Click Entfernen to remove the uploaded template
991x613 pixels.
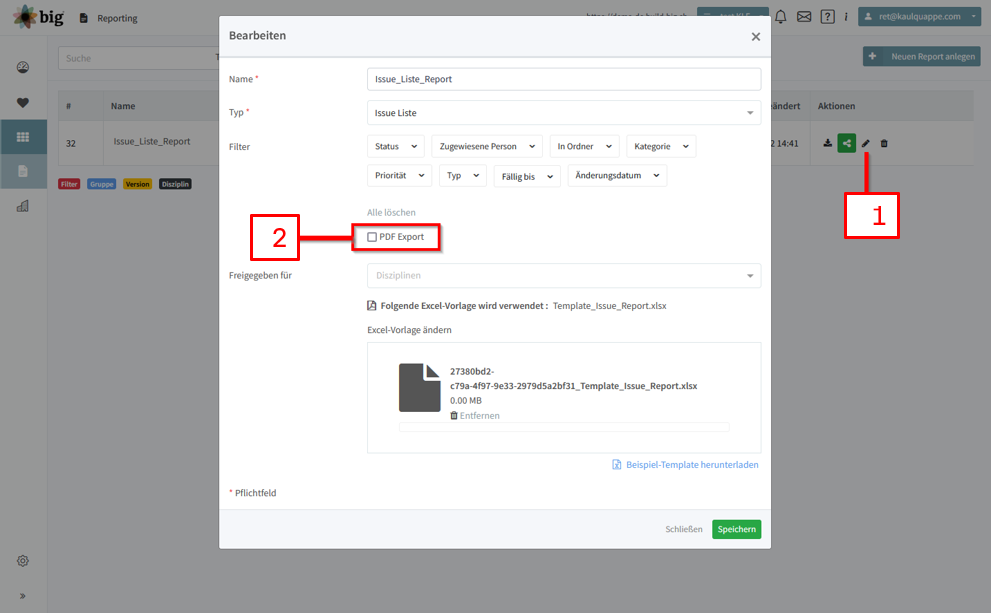point(475,415)
